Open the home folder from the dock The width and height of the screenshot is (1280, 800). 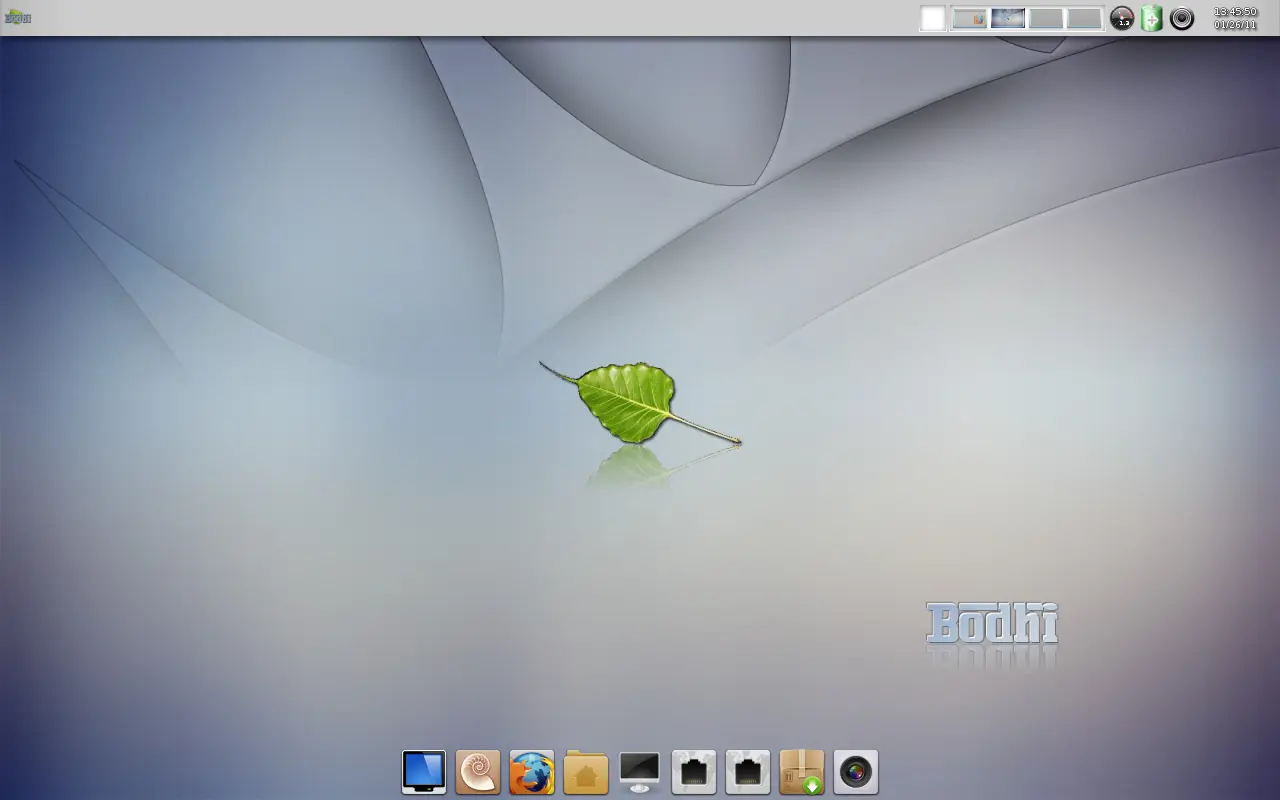tap(585, 770)
